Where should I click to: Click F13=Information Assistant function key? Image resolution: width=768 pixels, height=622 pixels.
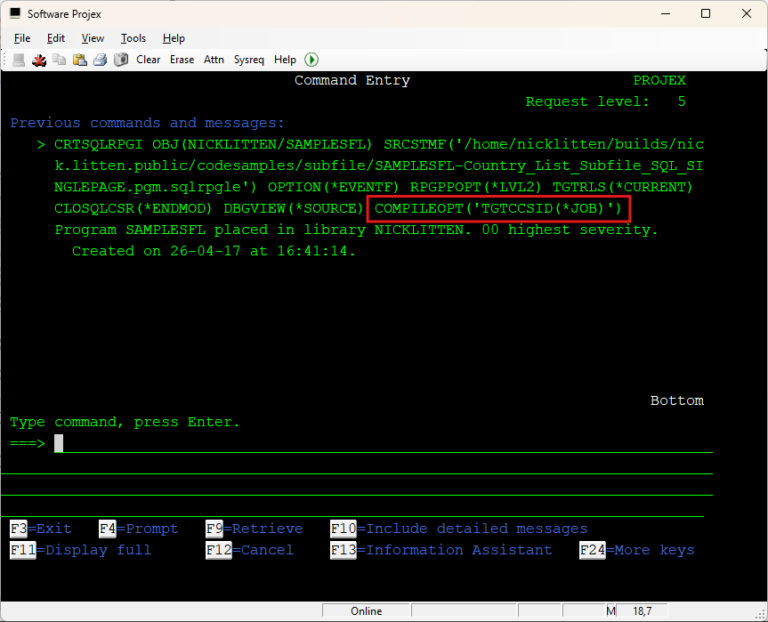click(441, 550)
